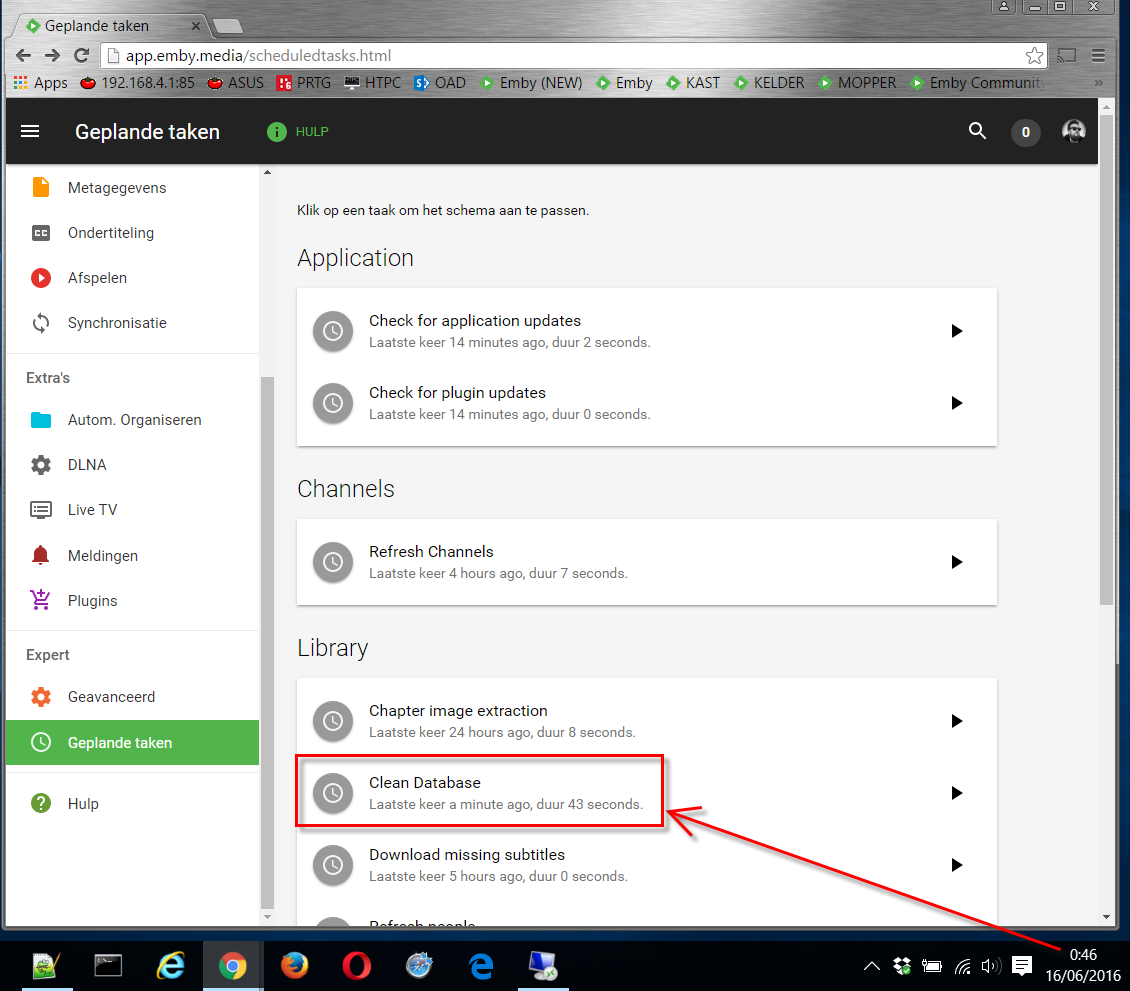Run Download missing subtitles task
Viewport: 1130px width, 991px height.
pos(956,865)
